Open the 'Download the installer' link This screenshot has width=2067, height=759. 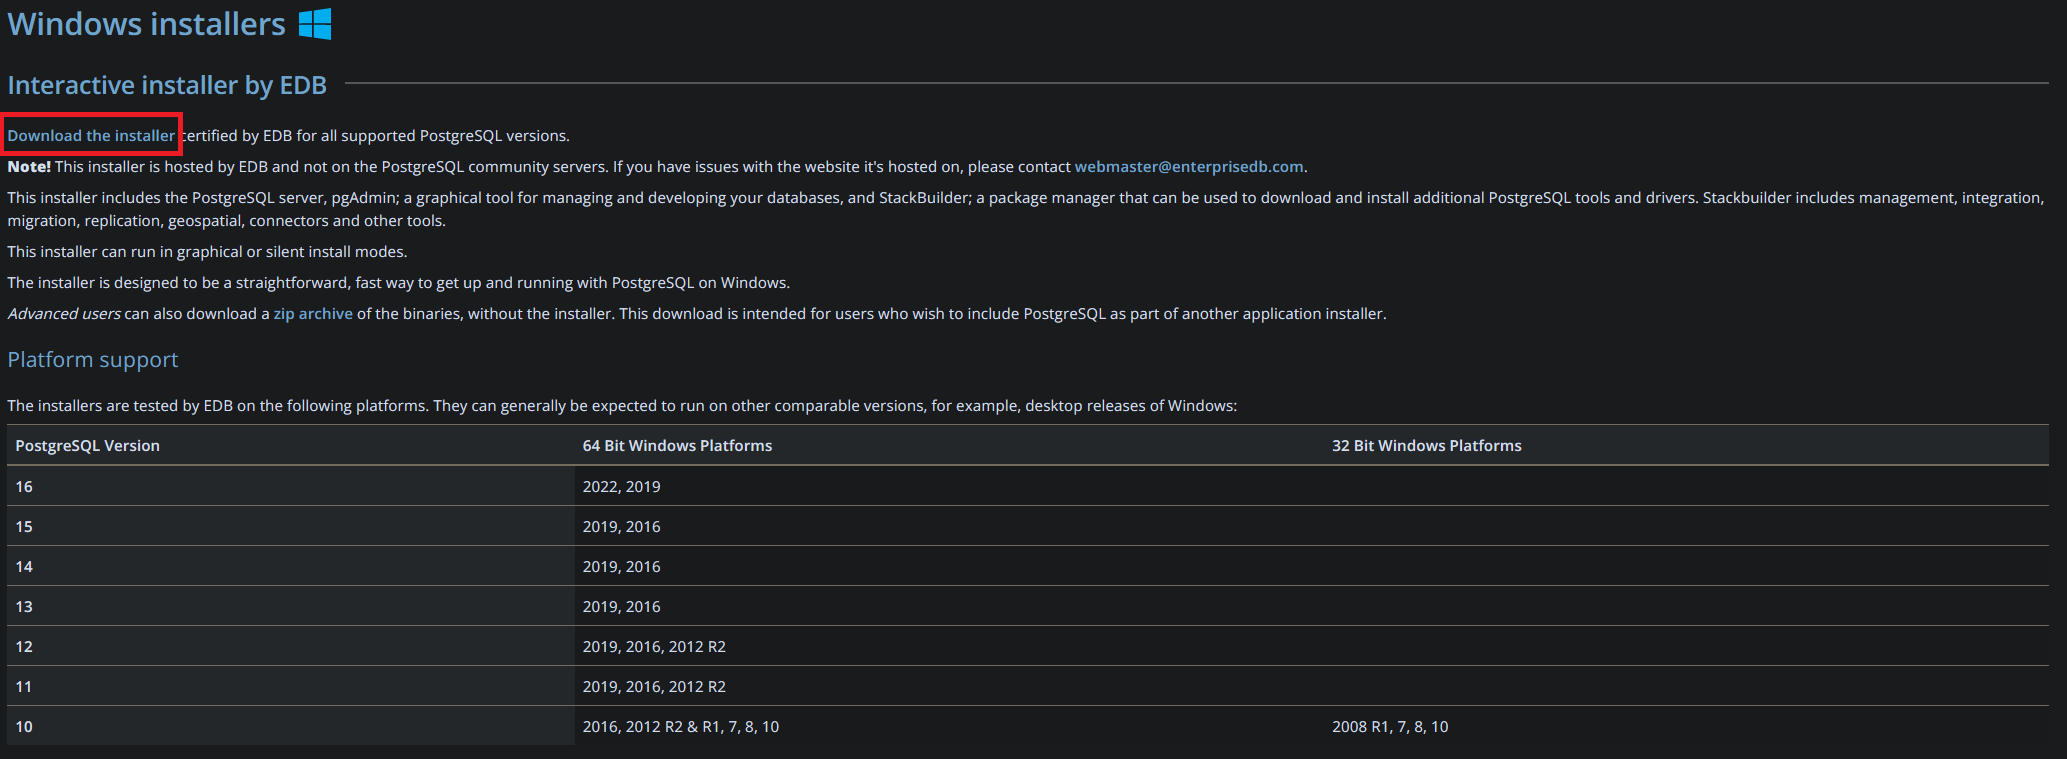click(91, 136)
